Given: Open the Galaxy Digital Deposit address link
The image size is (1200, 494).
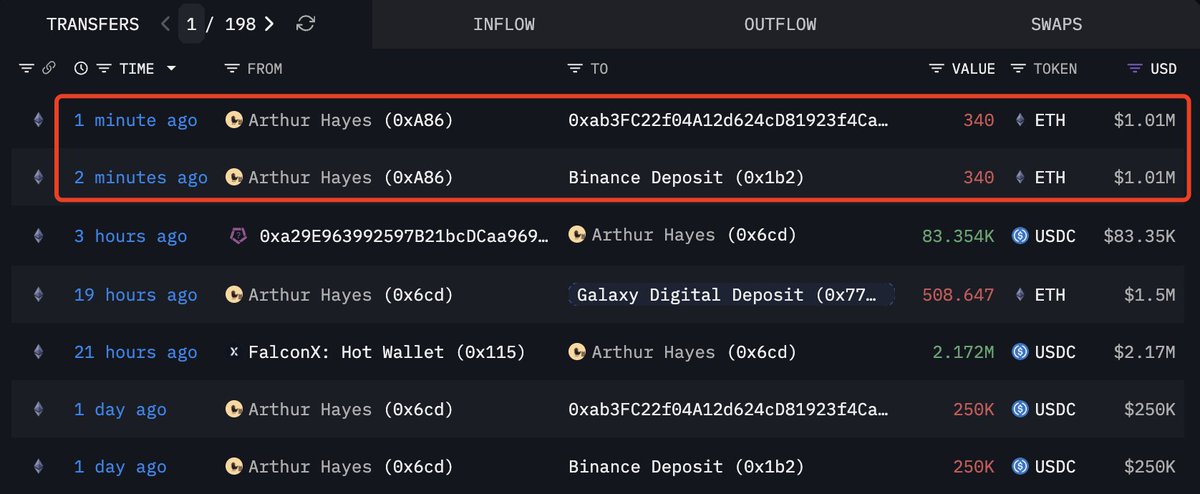Looking at the screenshot, I should [730, 295].
